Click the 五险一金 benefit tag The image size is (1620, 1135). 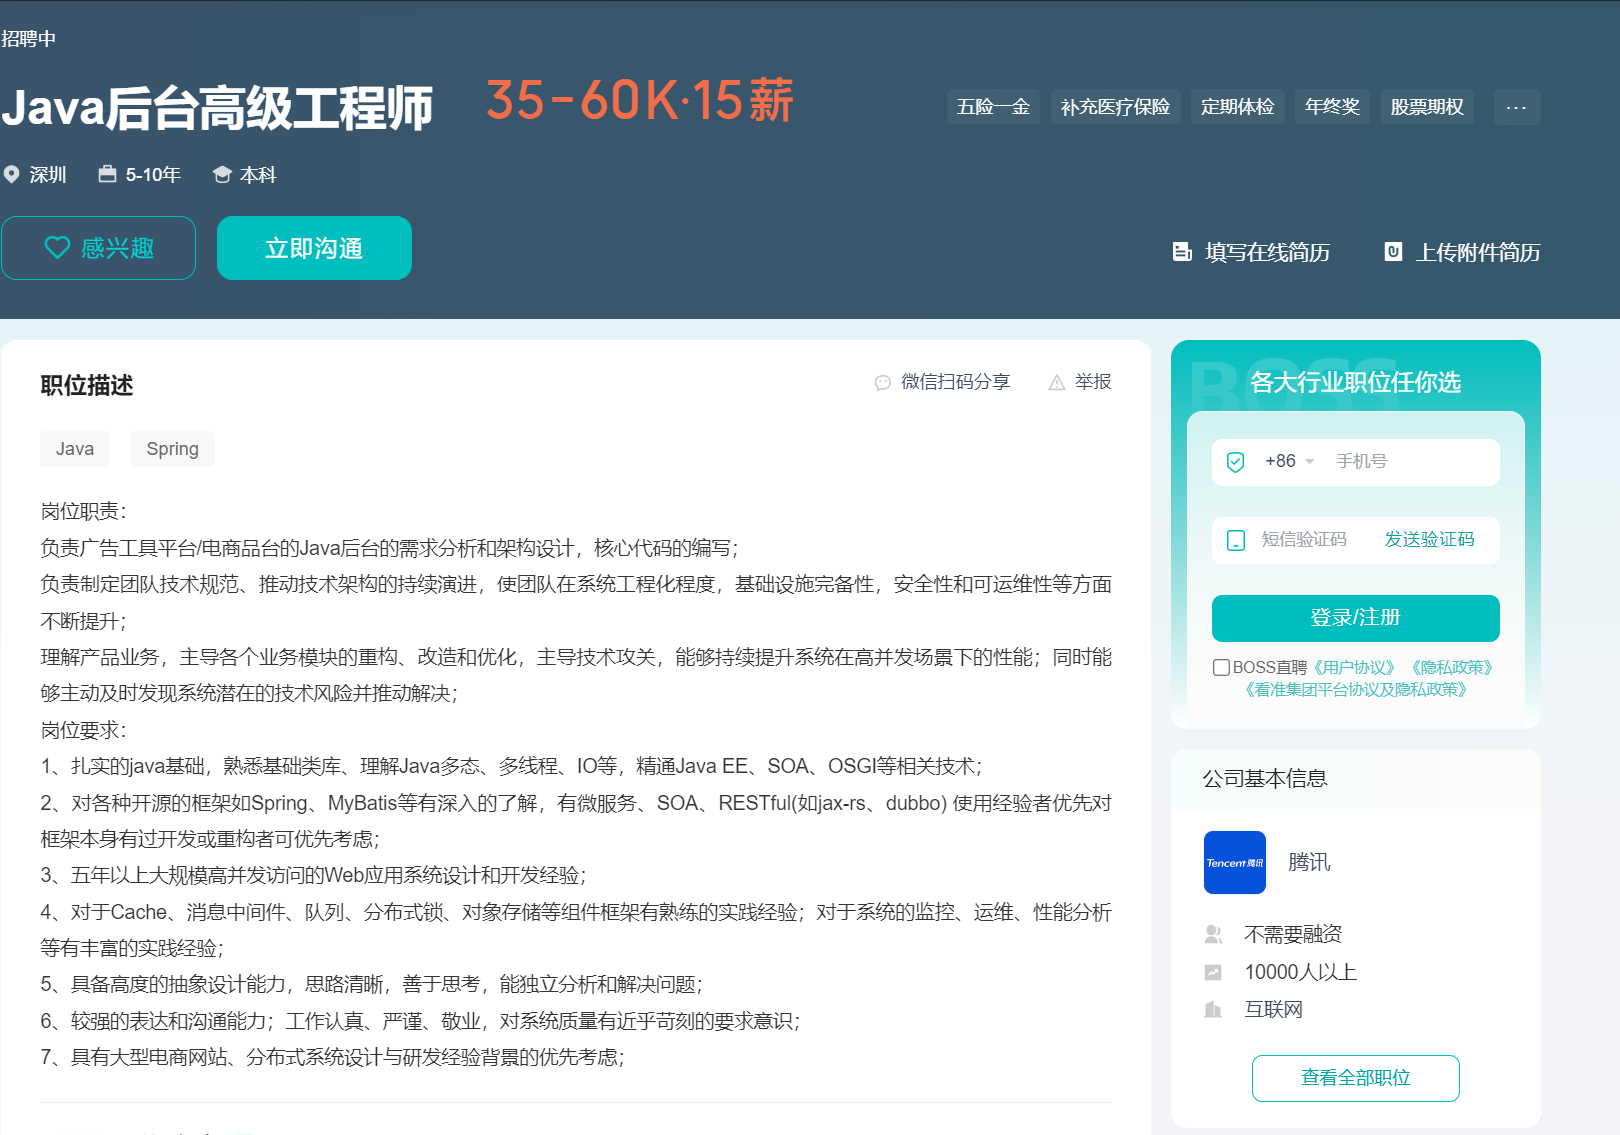(x=993, y=107)
